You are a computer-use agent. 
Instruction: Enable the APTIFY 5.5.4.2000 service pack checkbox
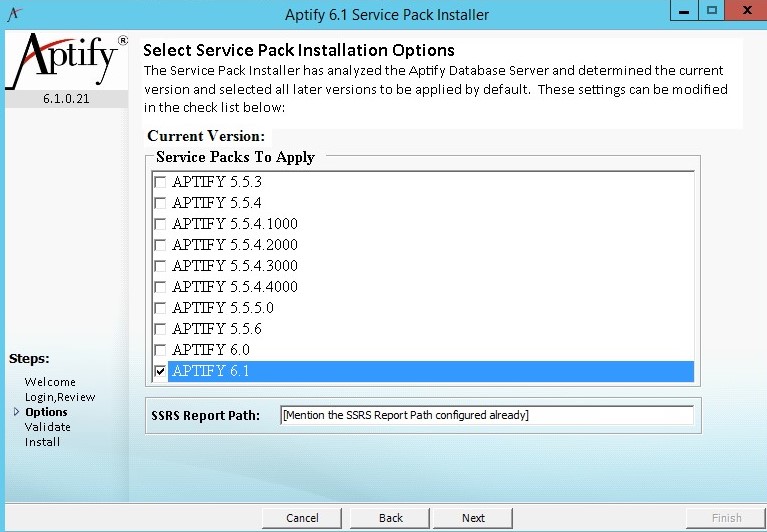[160, 245]
